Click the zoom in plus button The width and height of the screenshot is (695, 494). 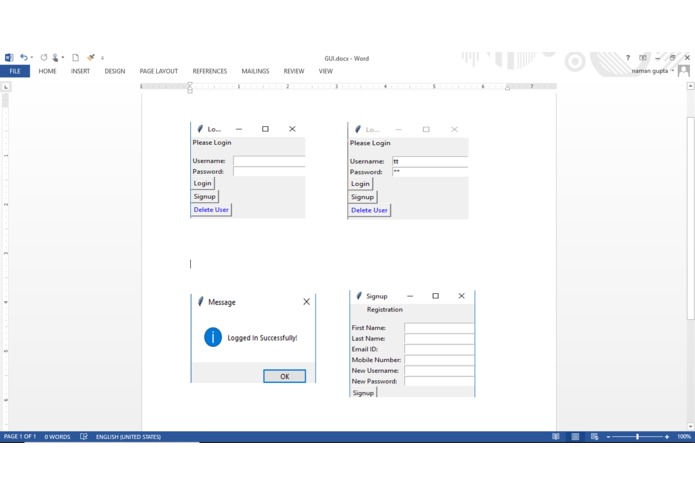pyautogui.click(x=667, y=437)
